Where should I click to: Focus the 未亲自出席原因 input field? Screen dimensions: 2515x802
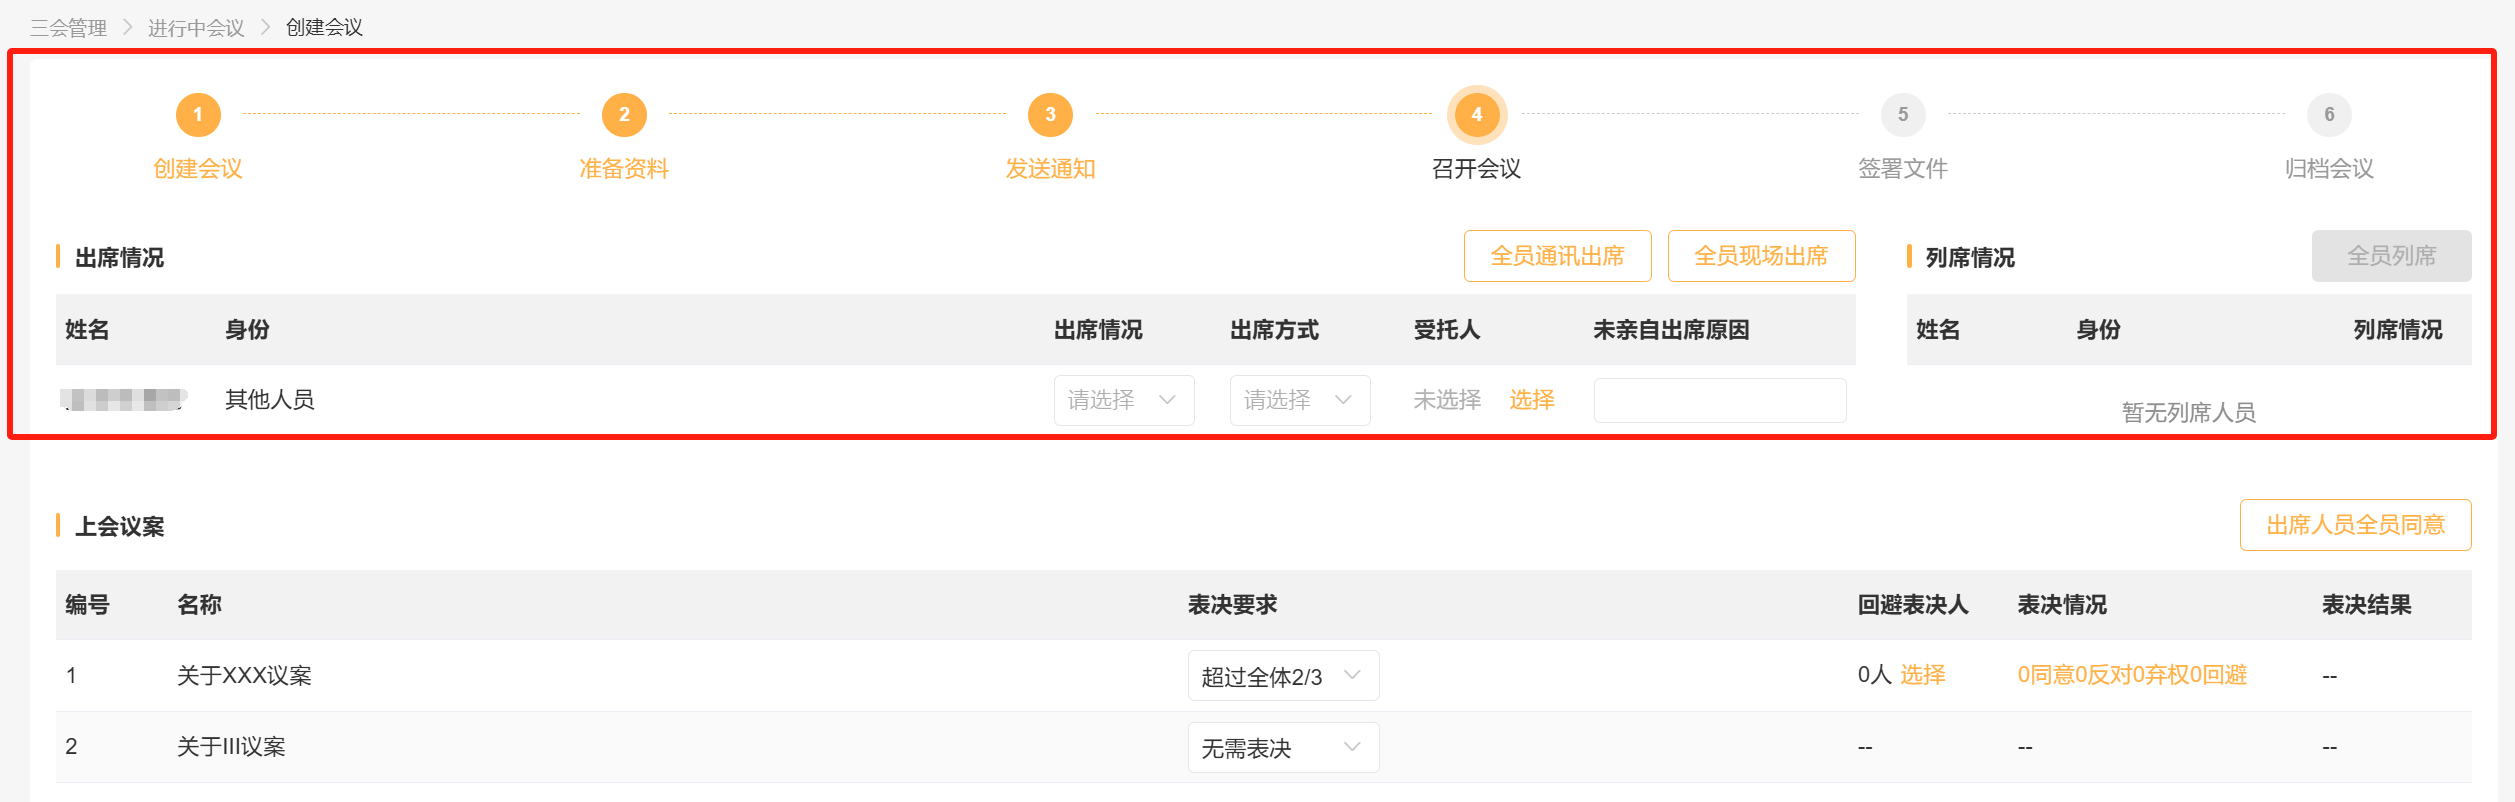[x=1720, y=400]
